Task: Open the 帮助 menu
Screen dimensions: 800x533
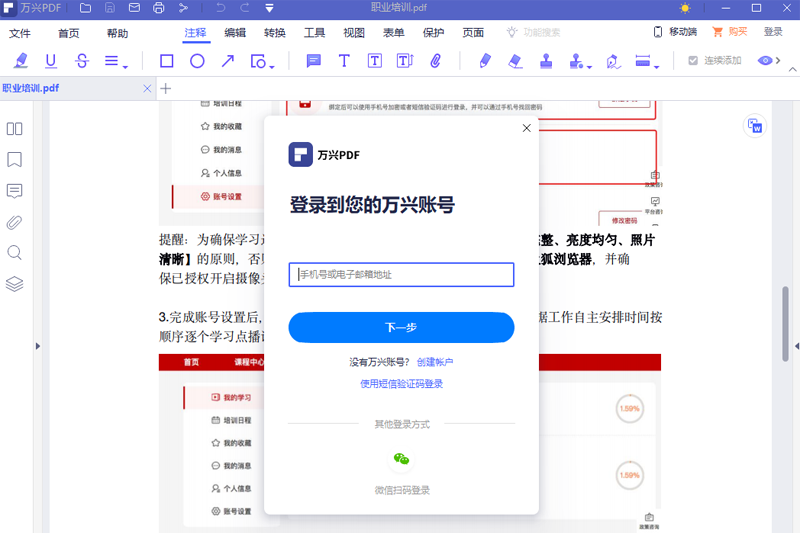Action: 117,33
